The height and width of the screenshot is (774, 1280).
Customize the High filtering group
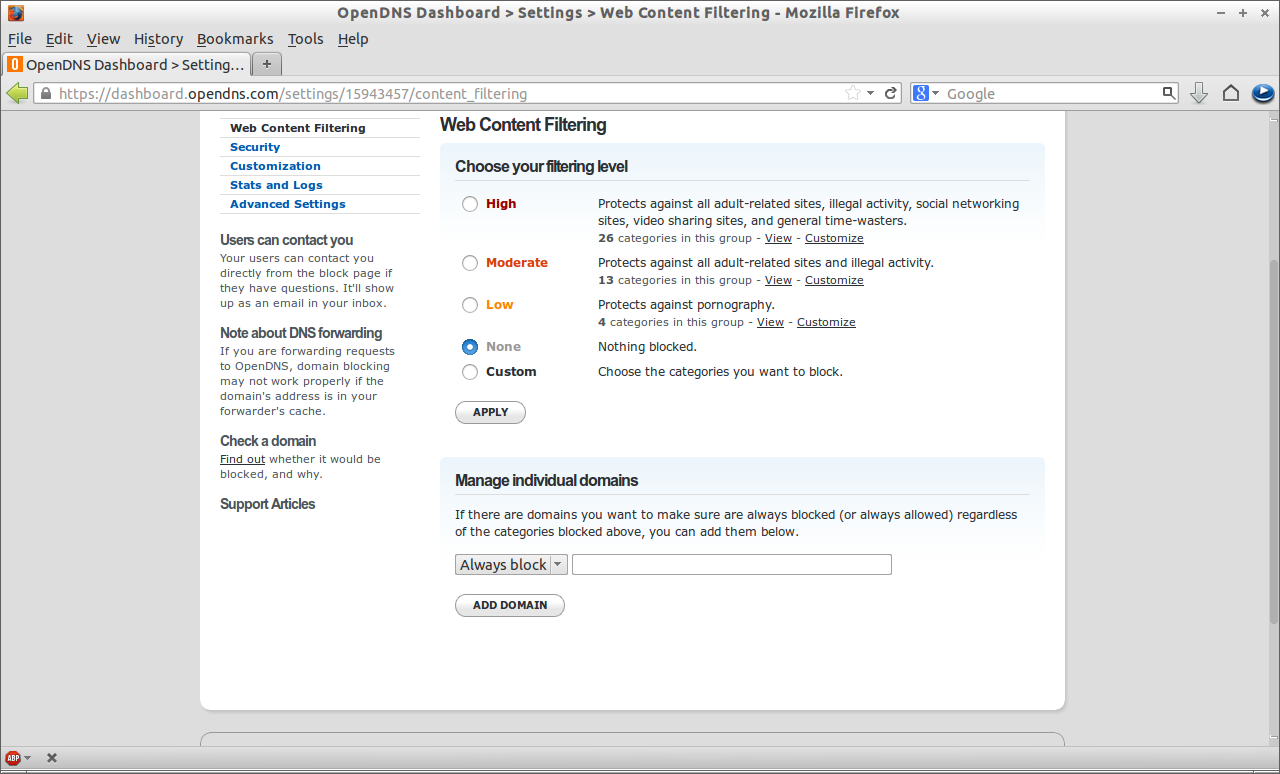pos(834,239)
